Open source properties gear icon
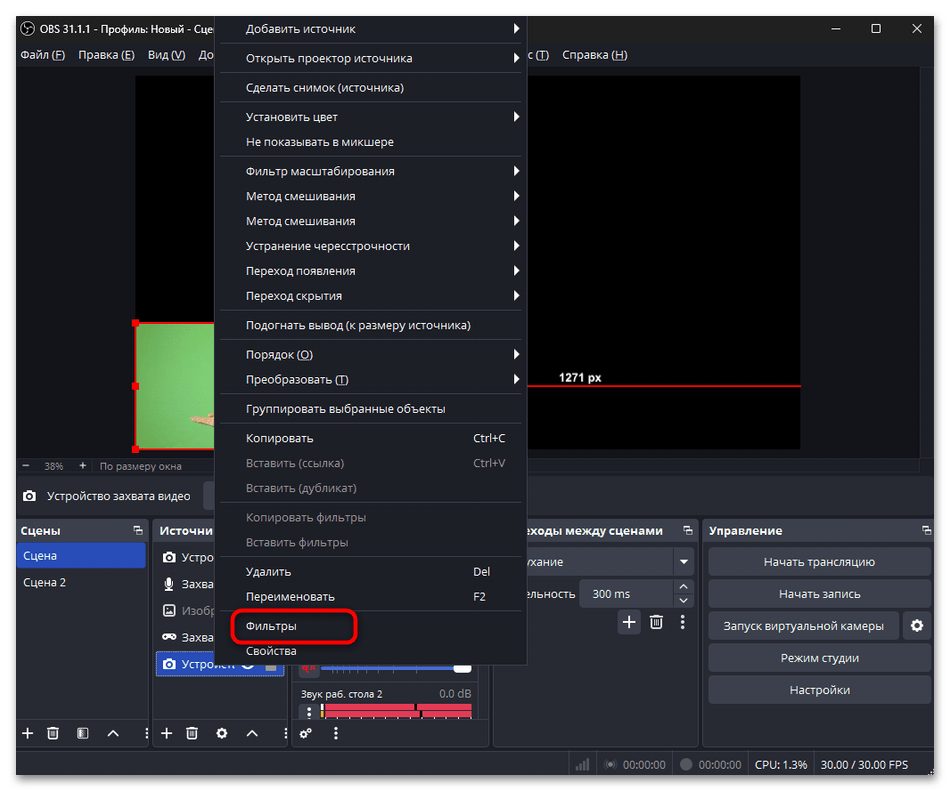950x791 pixels. click(x=222, y=733)
